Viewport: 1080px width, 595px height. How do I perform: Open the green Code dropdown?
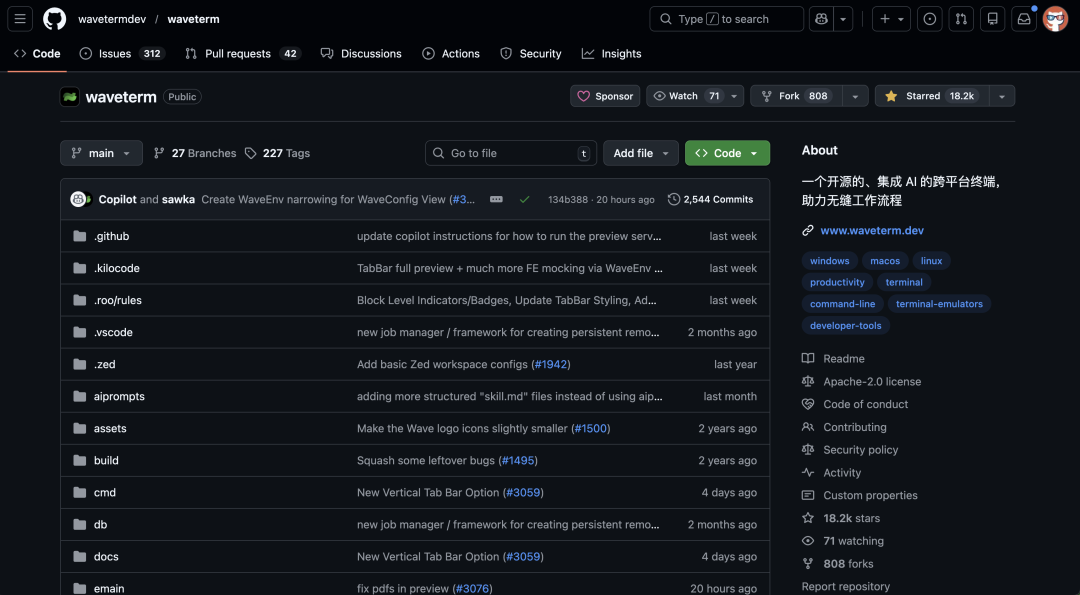727,153
